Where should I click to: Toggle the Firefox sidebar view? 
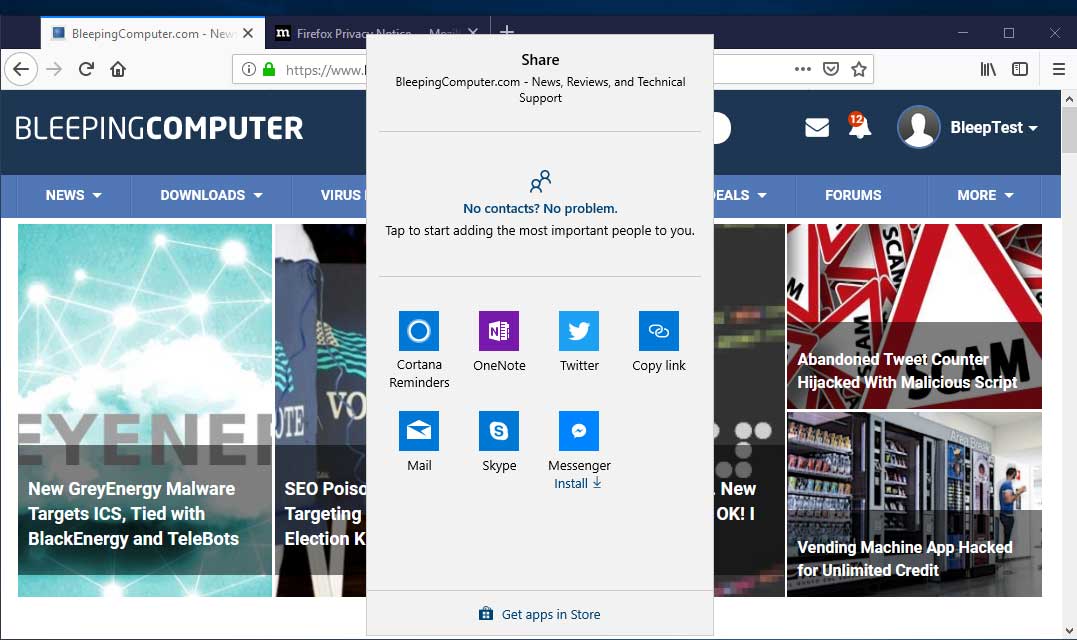1020,69
